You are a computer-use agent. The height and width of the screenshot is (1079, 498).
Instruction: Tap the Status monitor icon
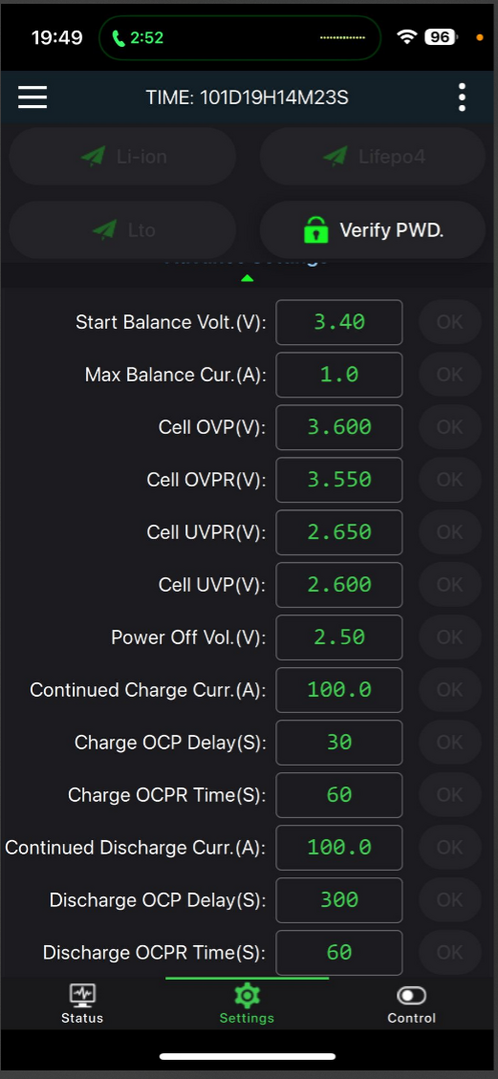(82, 995)
